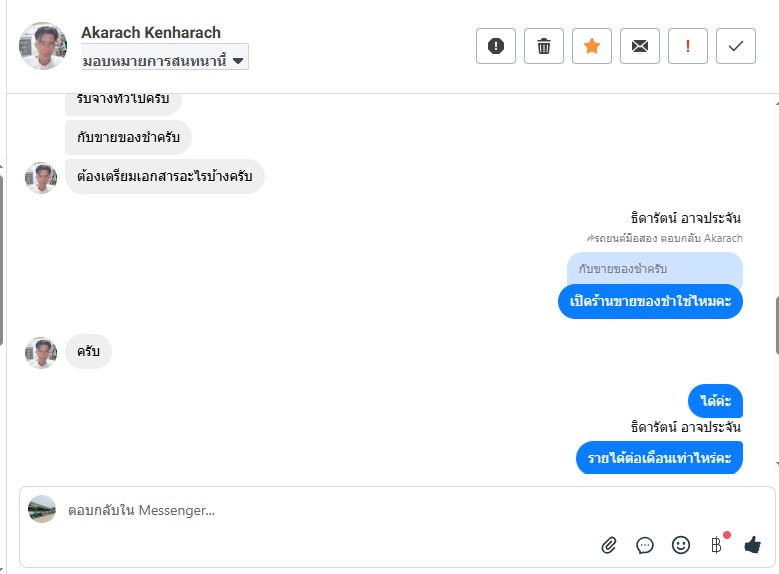Screen dimensions: 779x574
Task: Open the emoji picker
Action: coord(681,545)
